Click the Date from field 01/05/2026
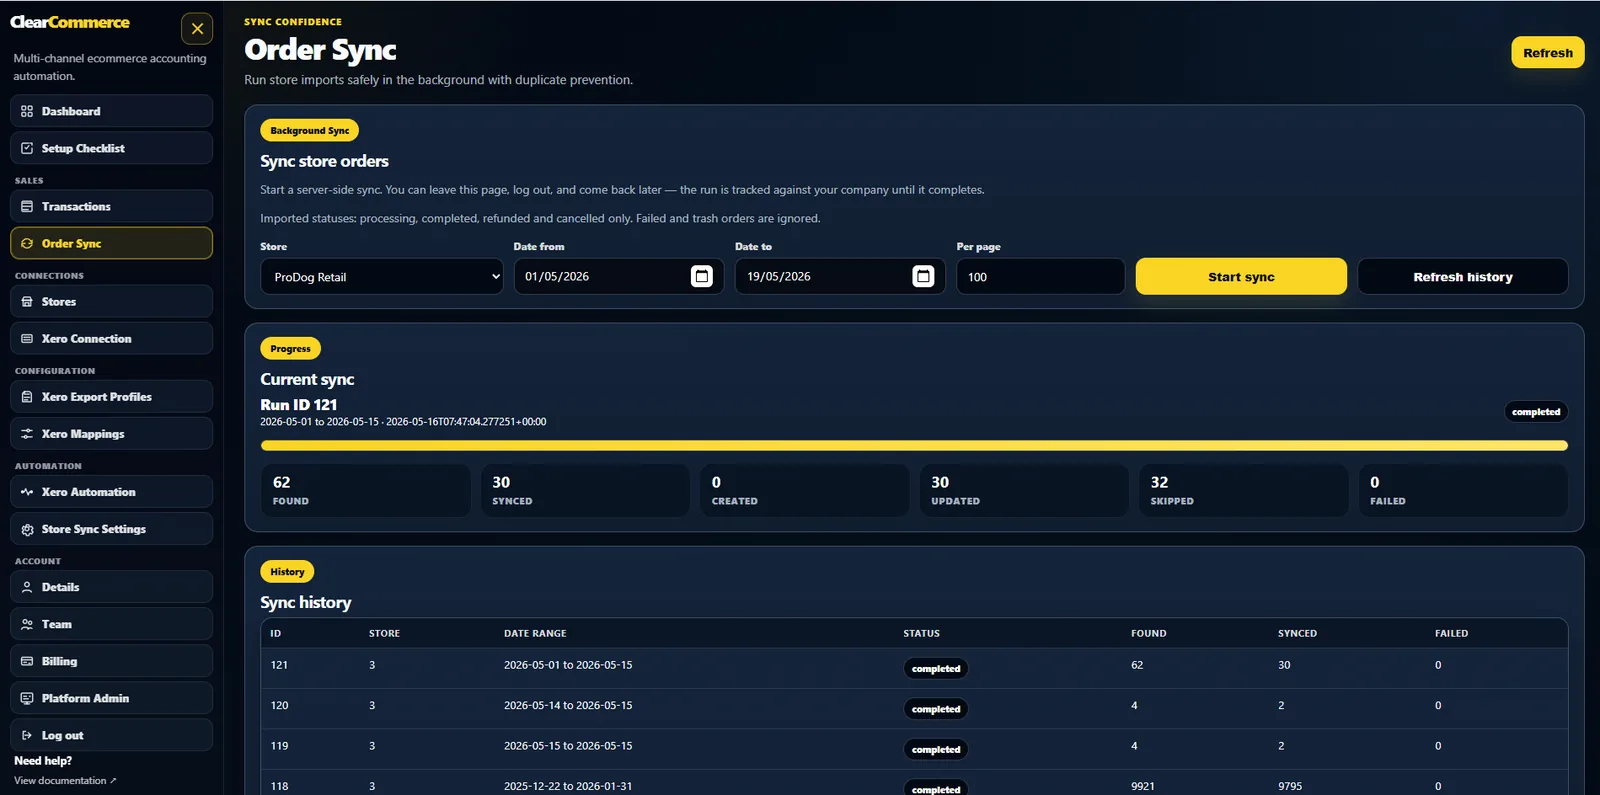The image size is (1600, 795). coord(619,276)
